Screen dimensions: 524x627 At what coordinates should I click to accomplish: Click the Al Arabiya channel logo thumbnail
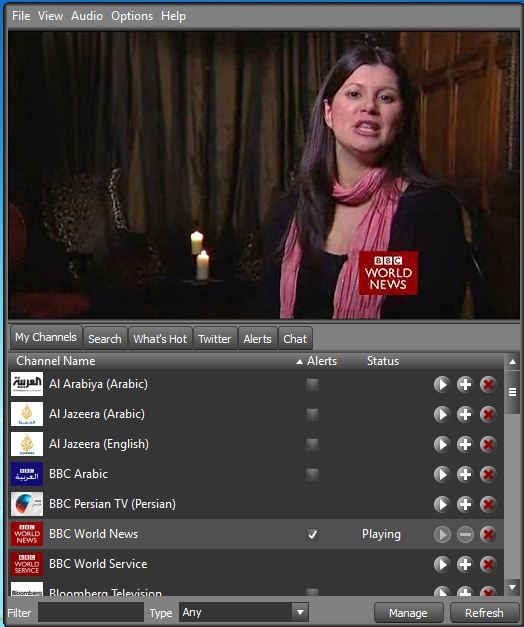click(27, 384)
